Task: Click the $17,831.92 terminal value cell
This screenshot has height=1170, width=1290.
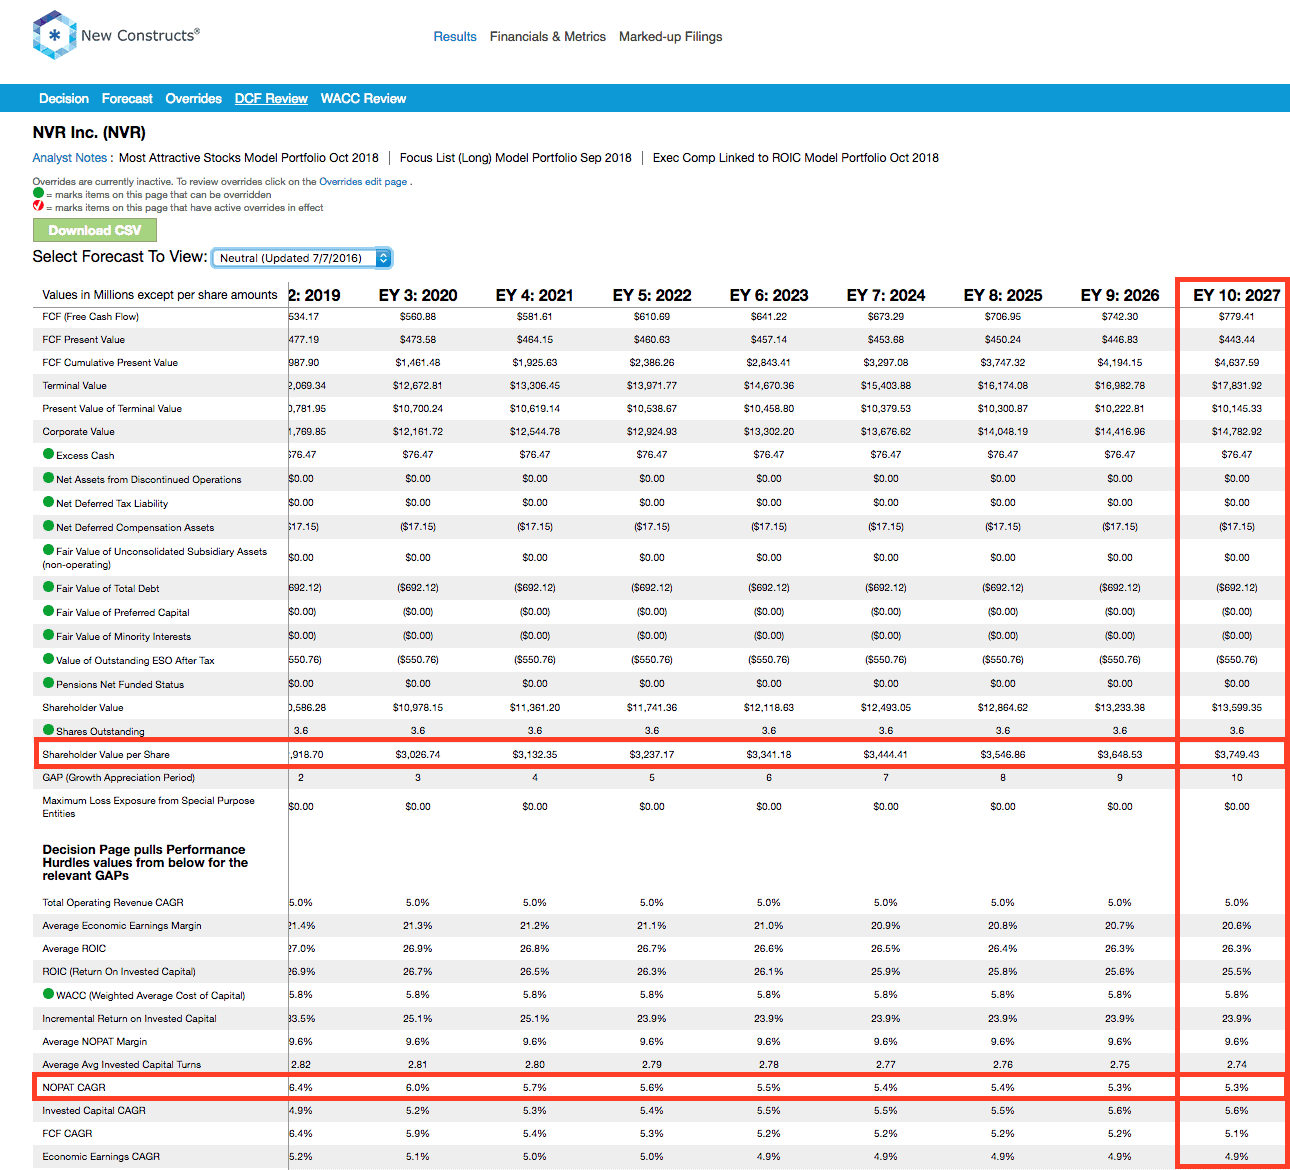Action: pyautogui.click(x=1237, y=385)
